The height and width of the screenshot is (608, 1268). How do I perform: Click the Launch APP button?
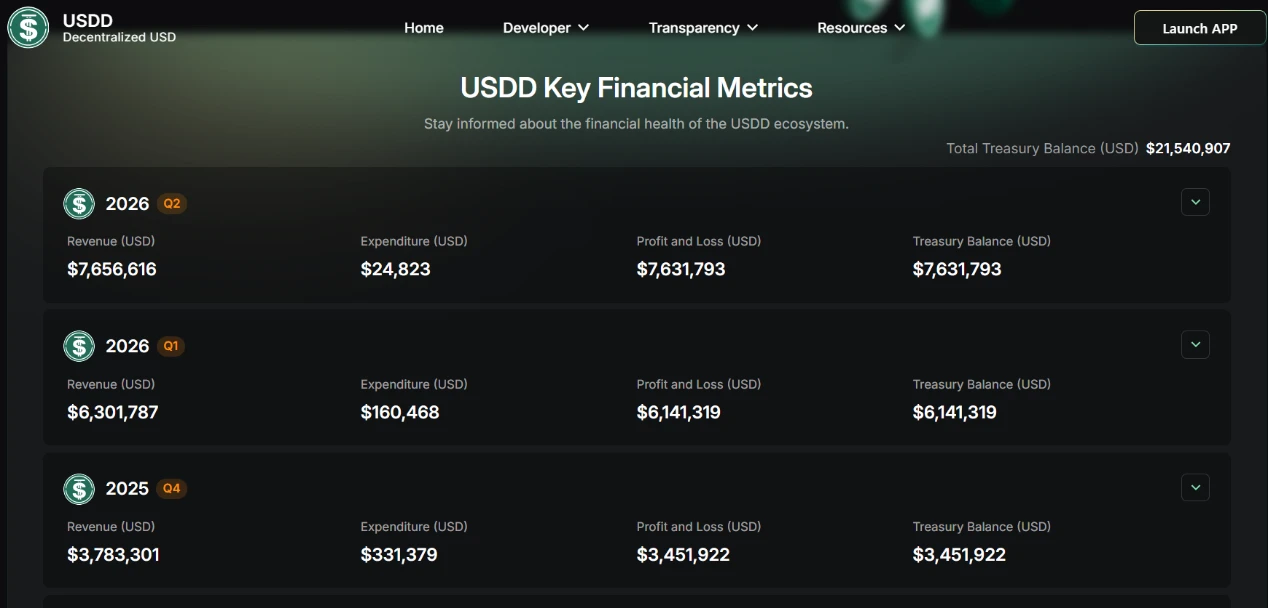point(1199,28)
